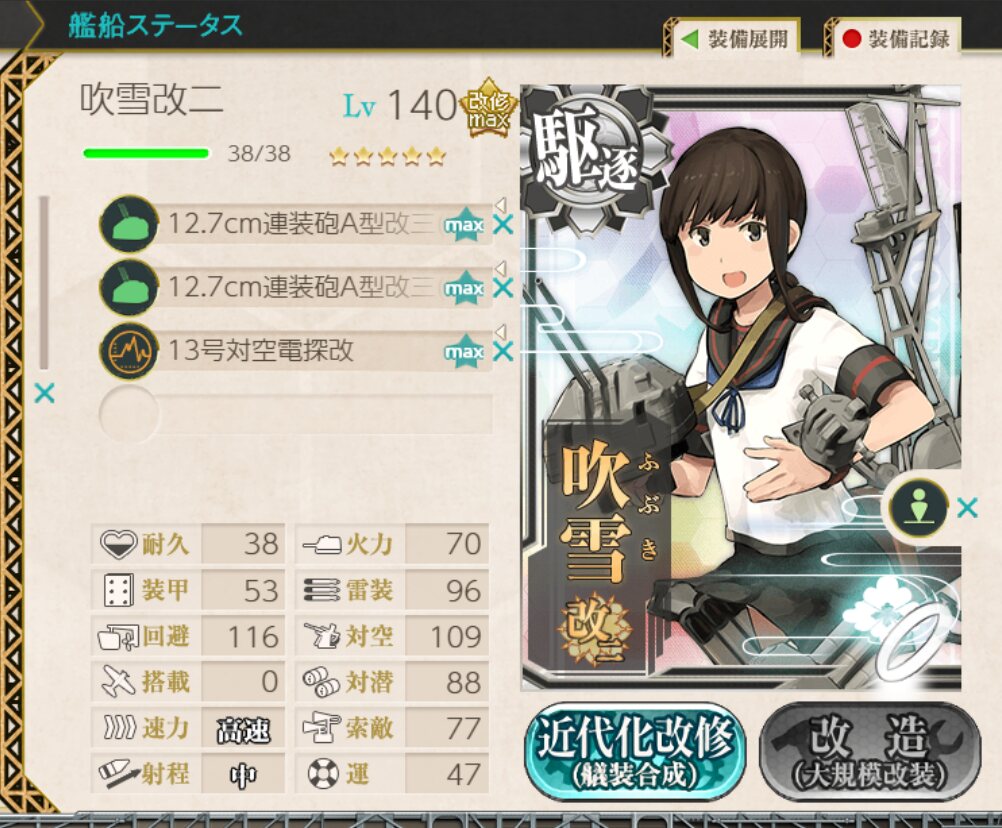Click the green HP bar 38/38

pyautogui.click(x=146, y=153)
